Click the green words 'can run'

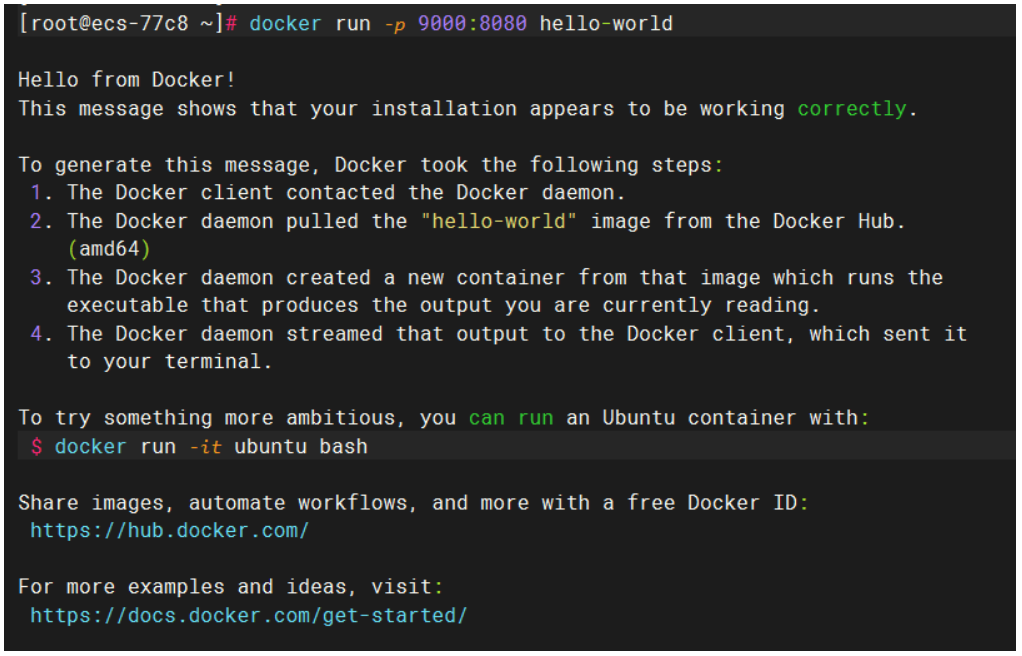click(x=511, y=418)
